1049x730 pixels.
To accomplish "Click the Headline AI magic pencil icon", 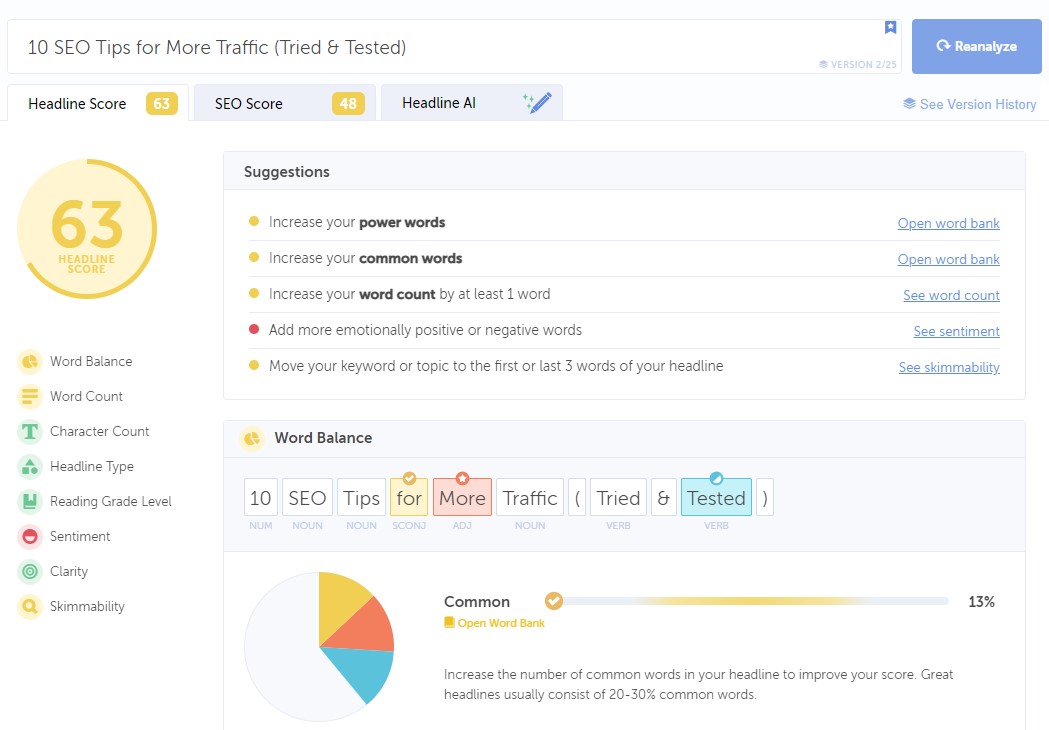I will pyautogui.click(x=537, y=102).
